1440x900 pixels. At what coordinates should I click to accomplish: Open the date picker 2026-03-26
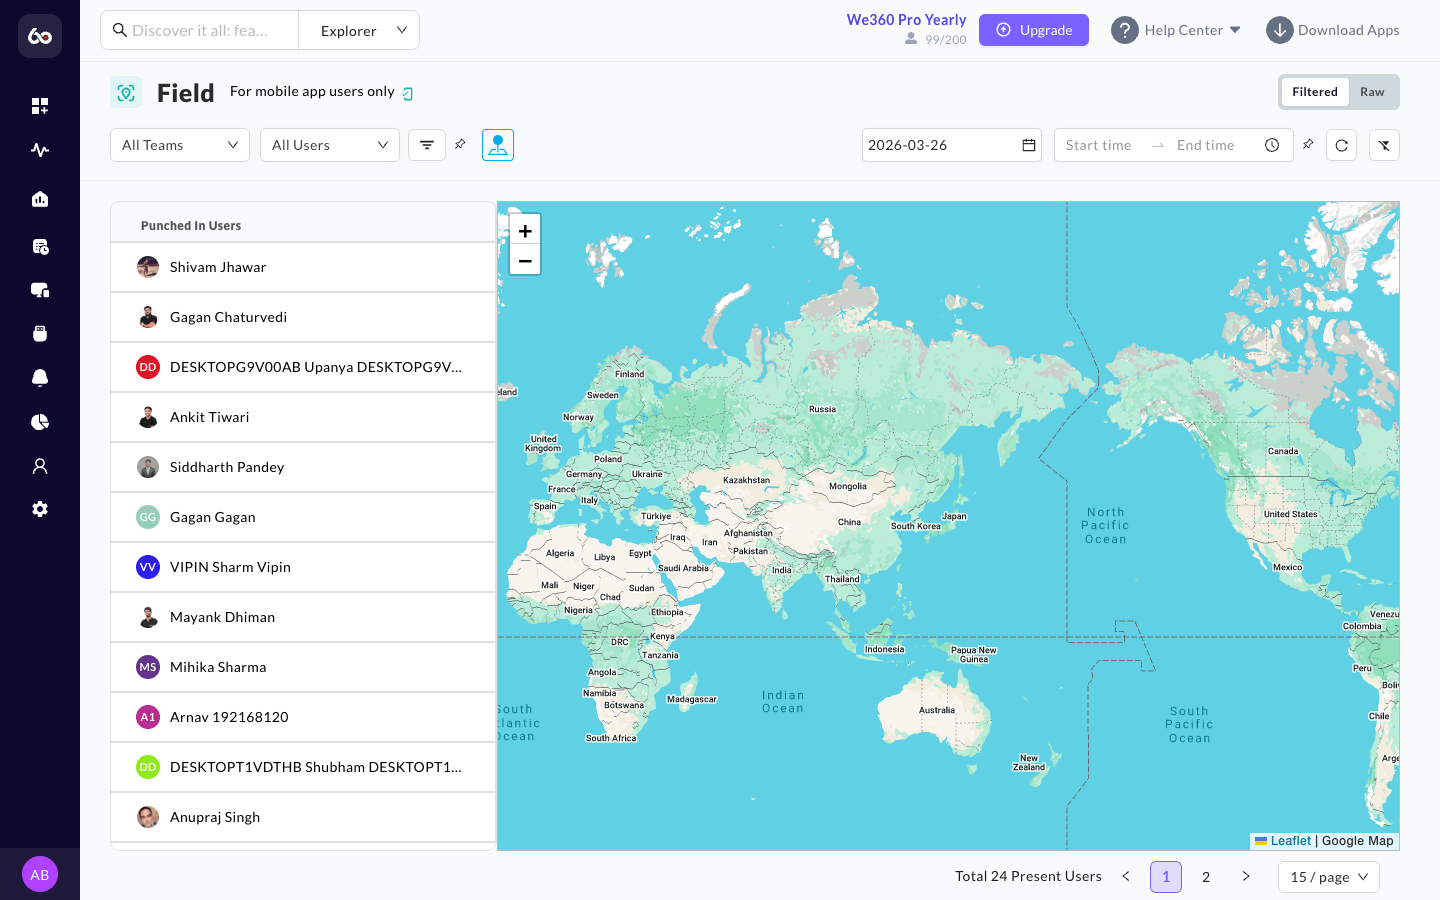click(952, 145)
